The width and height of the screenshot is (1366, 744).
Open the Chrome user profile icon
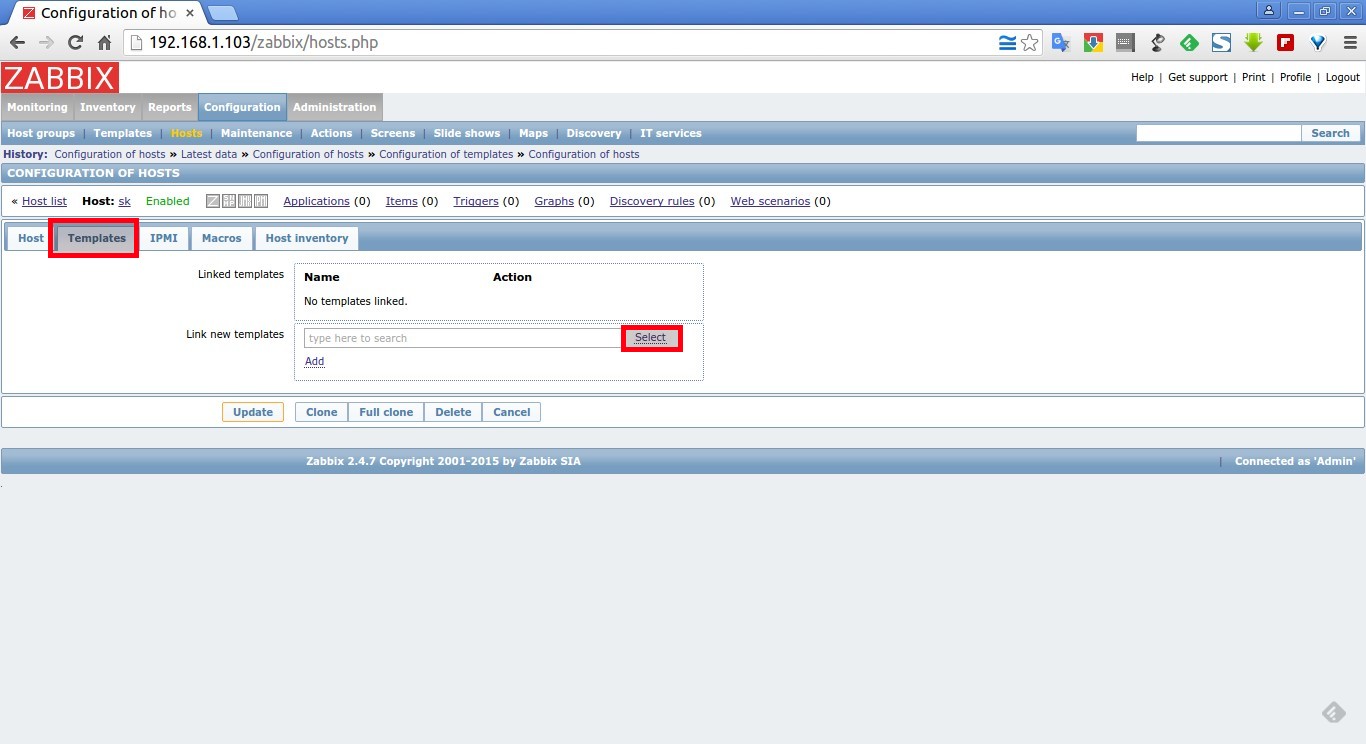(x=1268, y=10)
